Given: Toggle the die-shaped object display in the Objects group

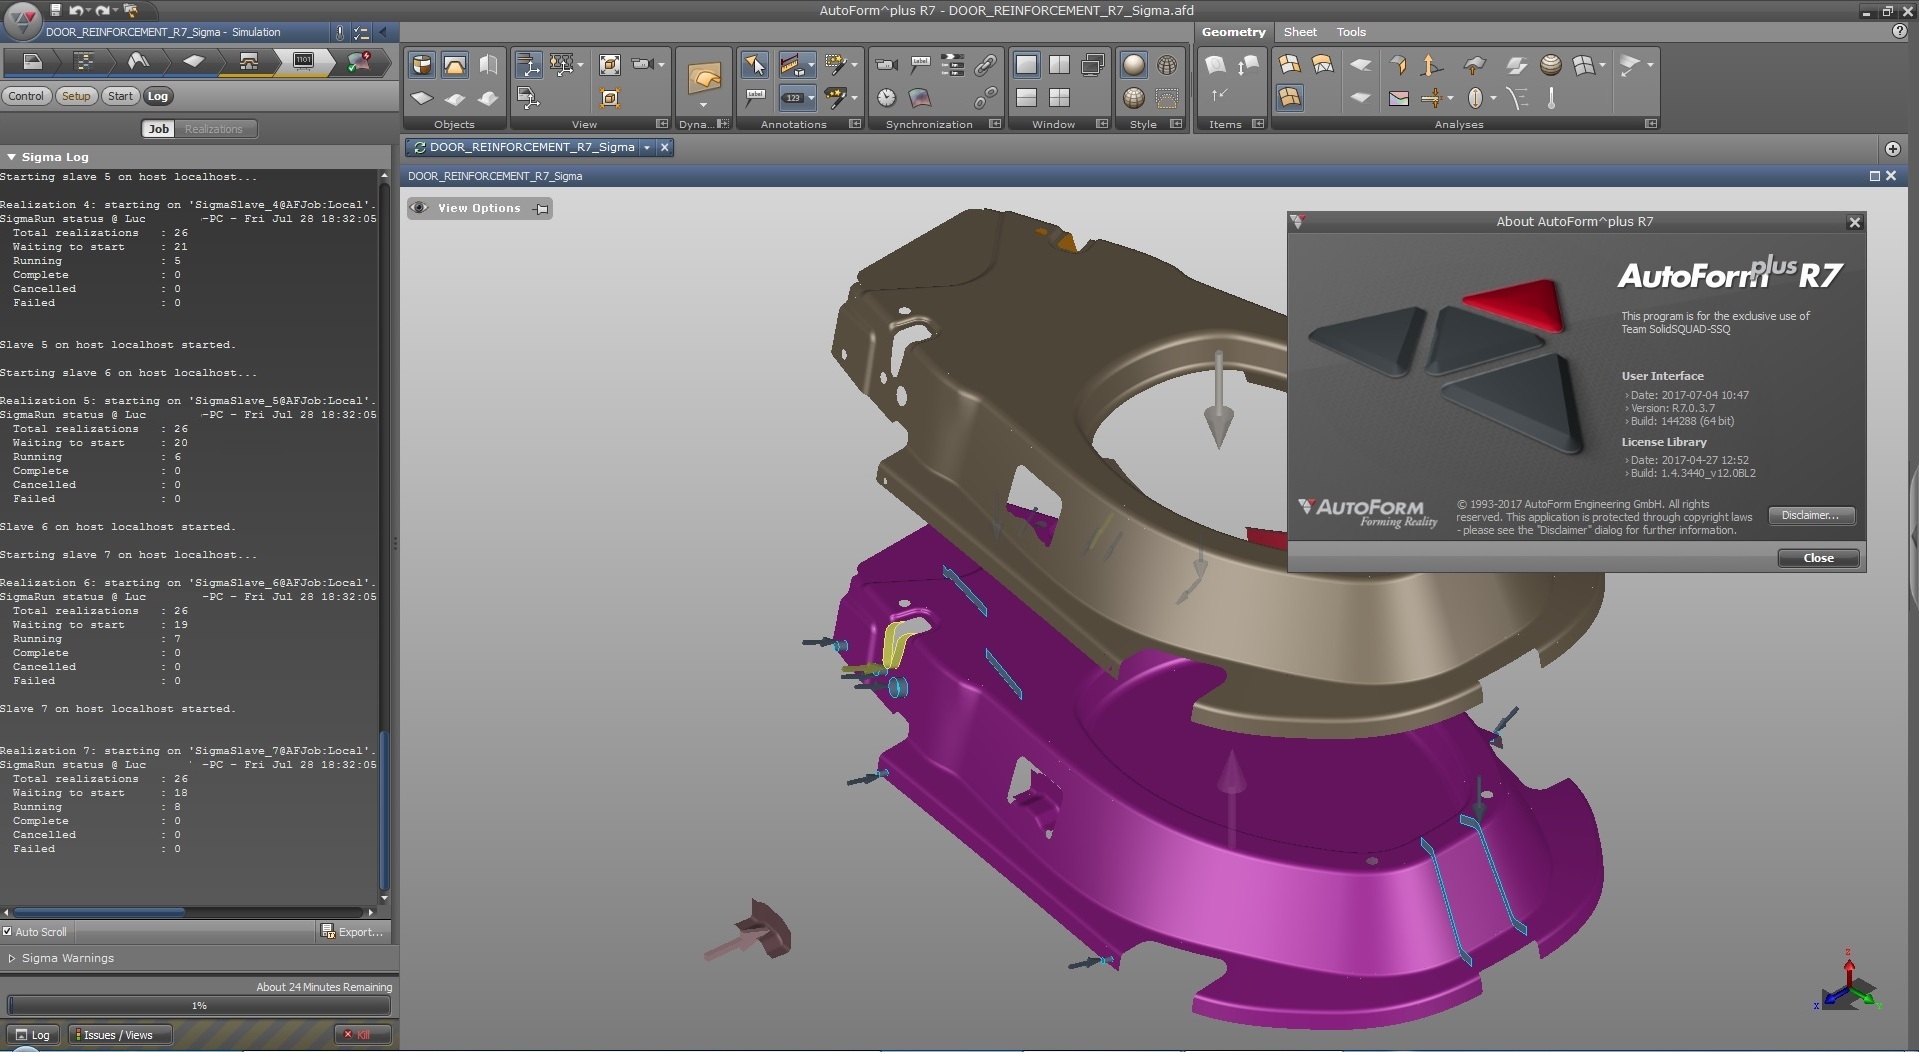Looking at the screenshot, I should pos(455,65).
